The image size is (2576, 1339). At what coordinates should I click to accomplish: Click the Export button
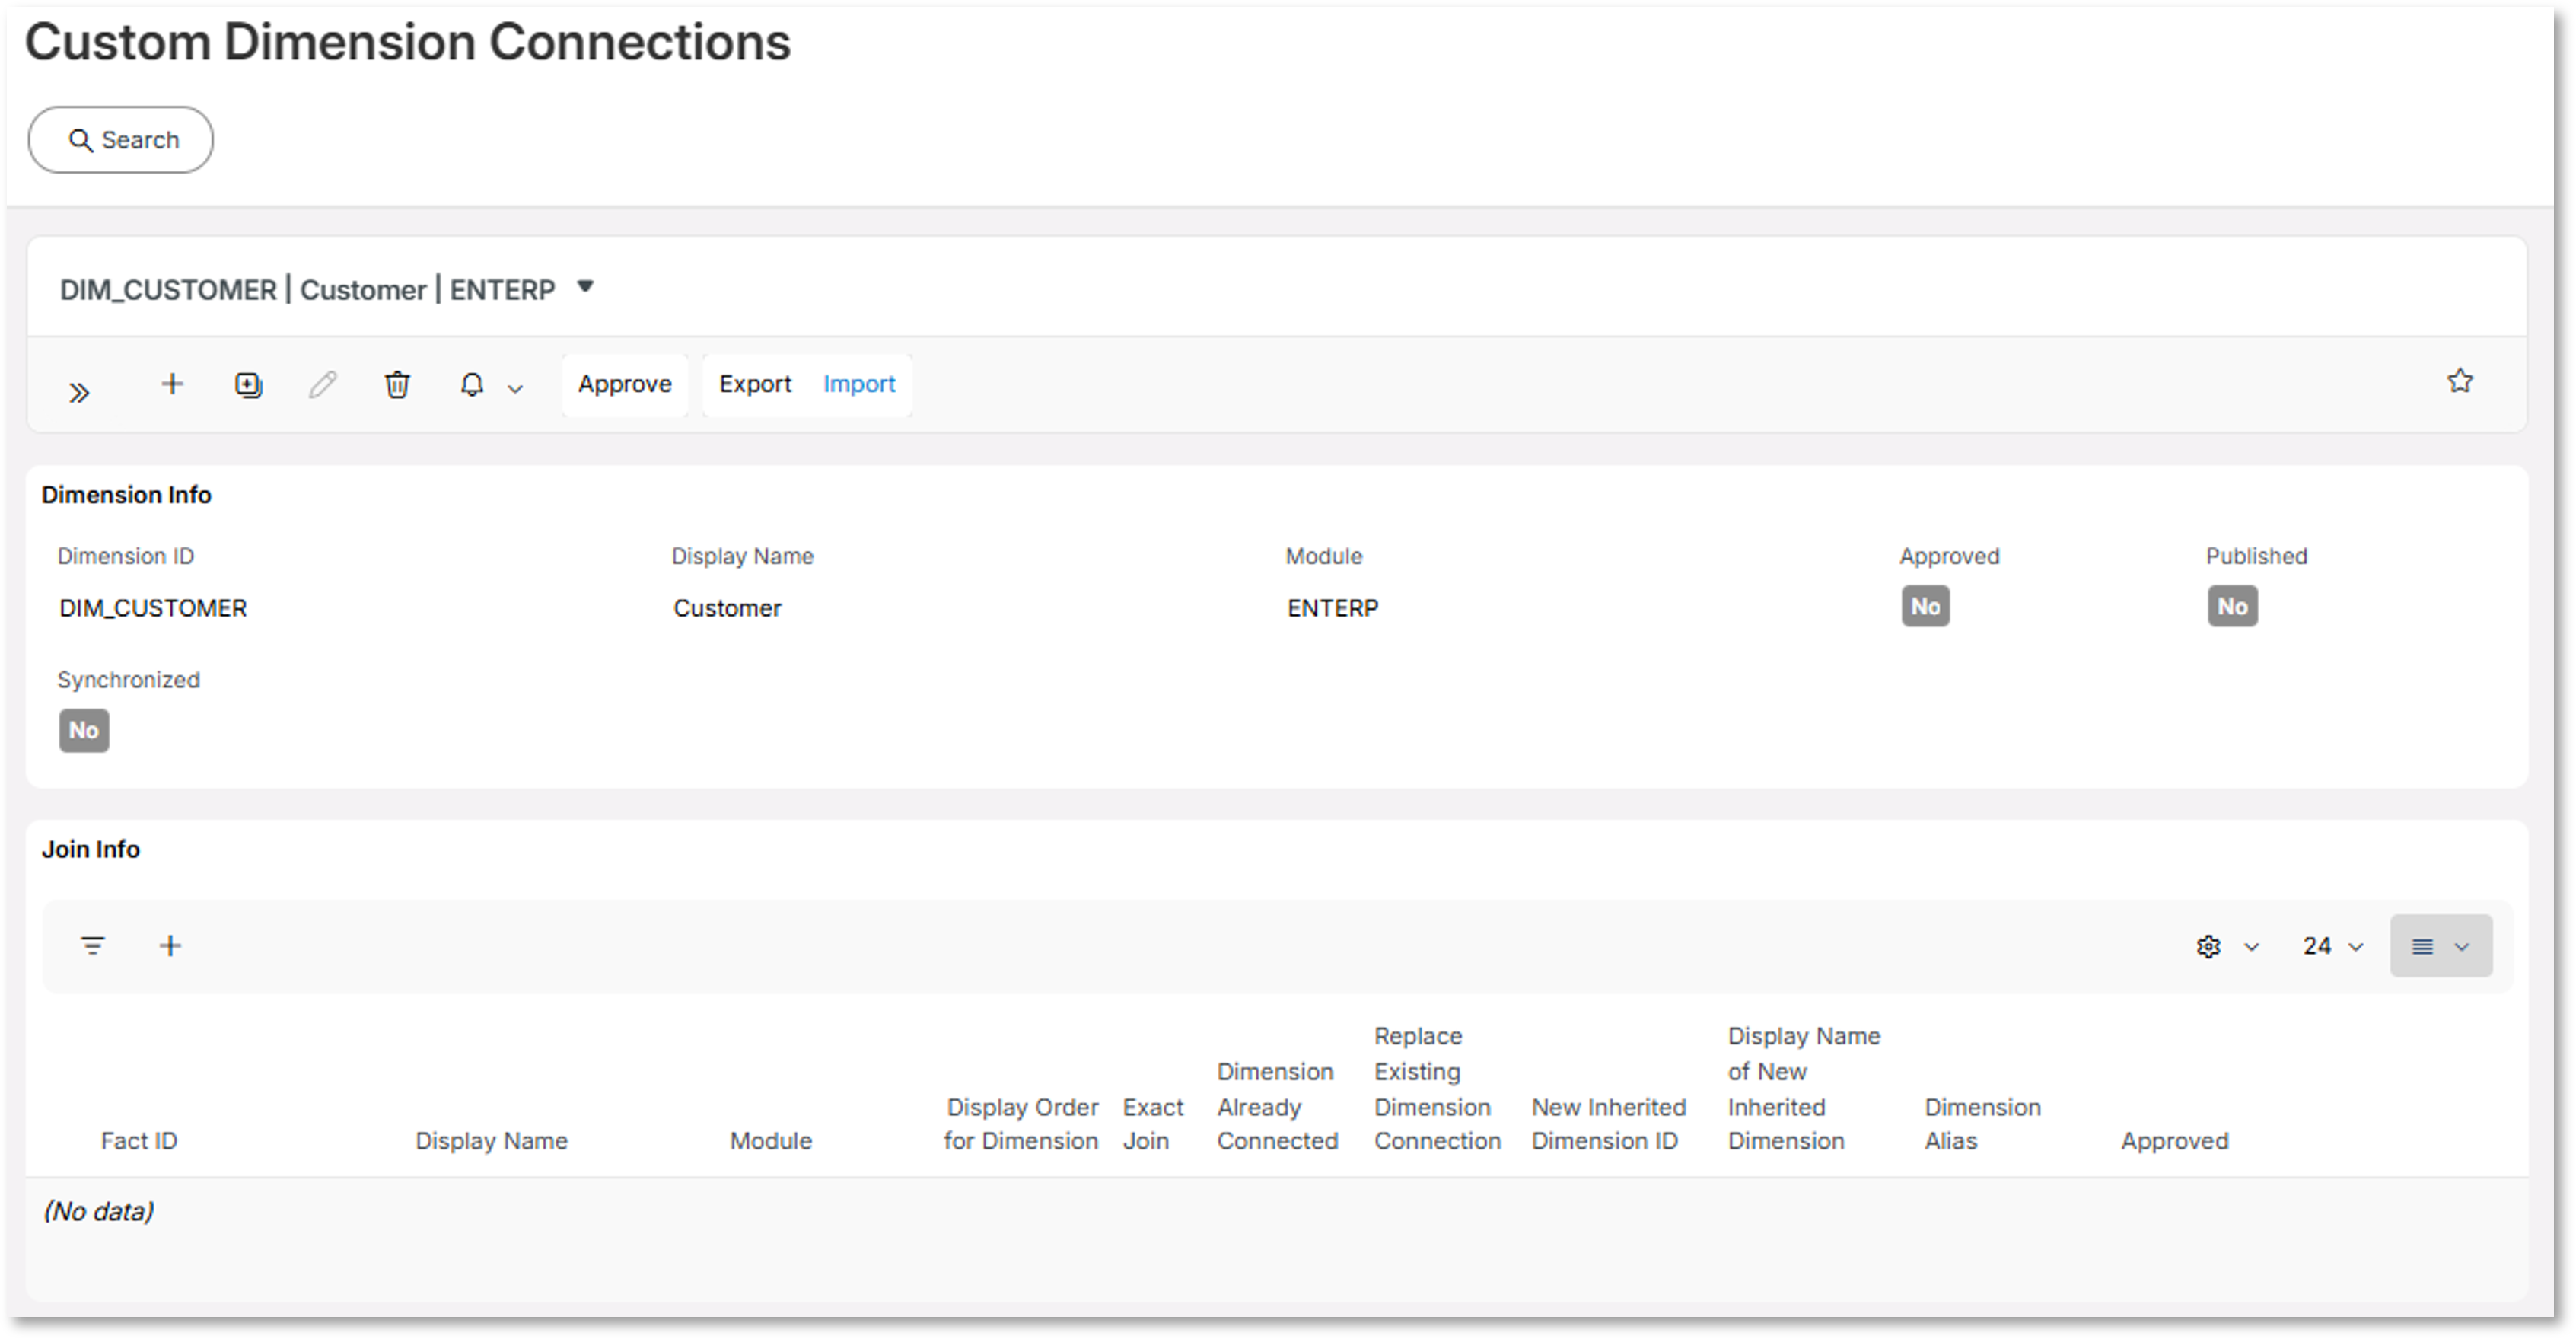point(755,384)
